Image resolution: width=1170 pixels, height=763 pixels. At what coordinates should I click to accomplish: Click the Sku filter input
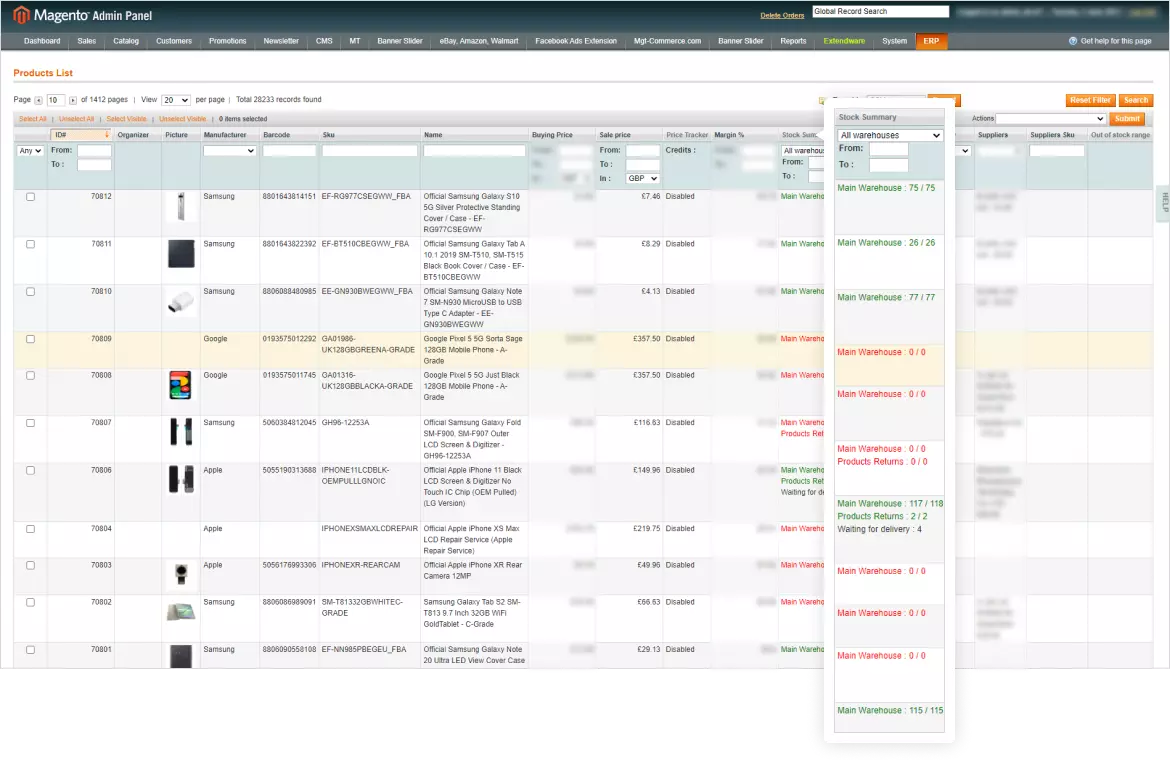point(370,151)
